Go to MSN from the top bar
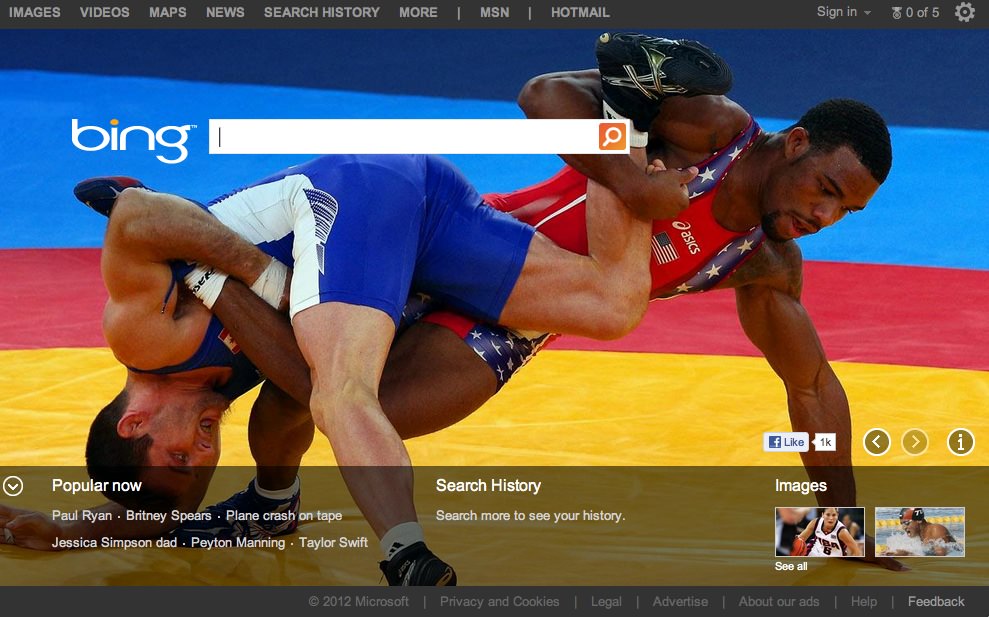Image resolution: width=989 pixels, height=617 pixels. pos(494,12)
